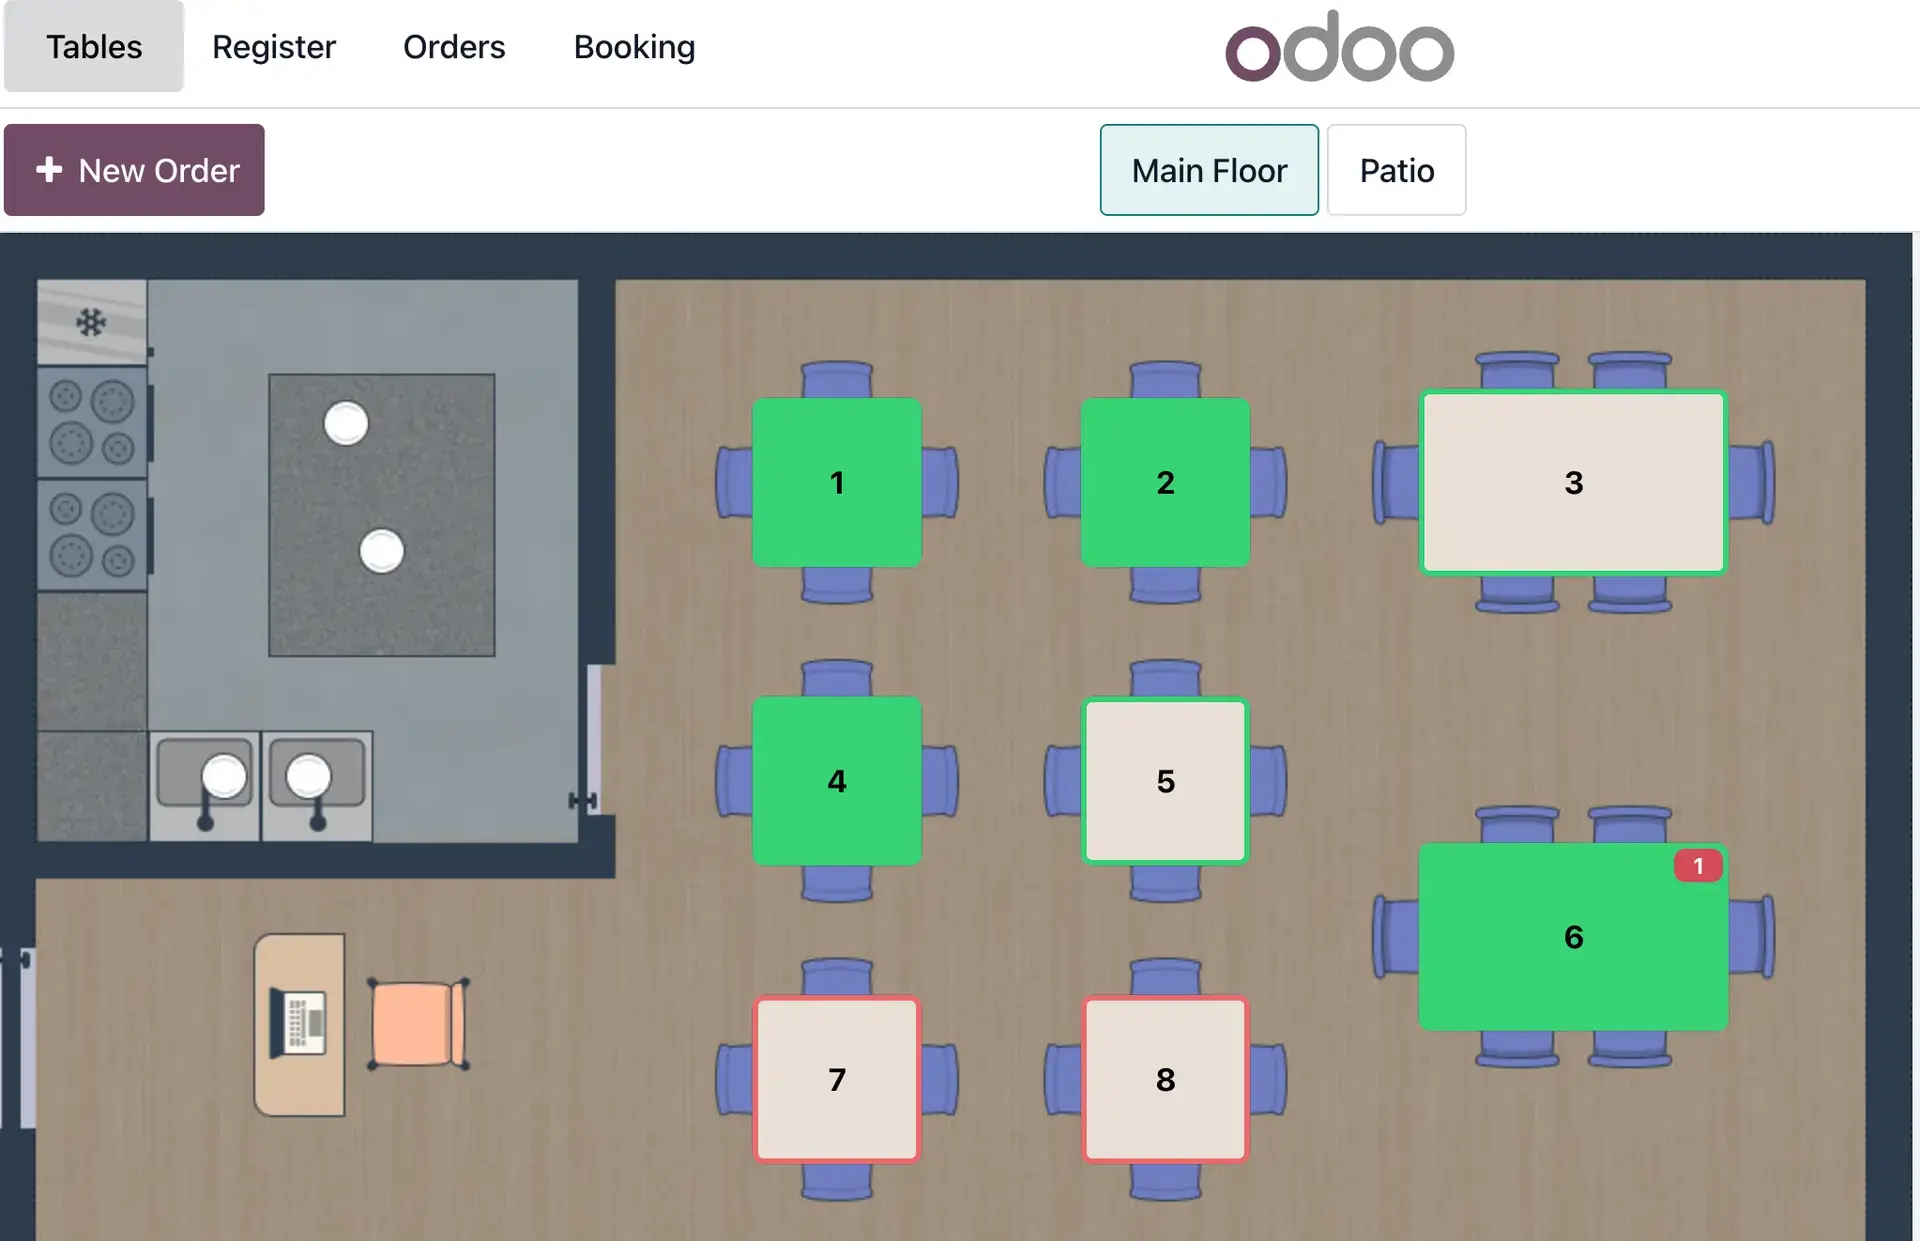Viewport: 1920px width, 1241px height.
Task: Click the freezer snowflake icon in the kitchen
Action: (x=91, y=322)
